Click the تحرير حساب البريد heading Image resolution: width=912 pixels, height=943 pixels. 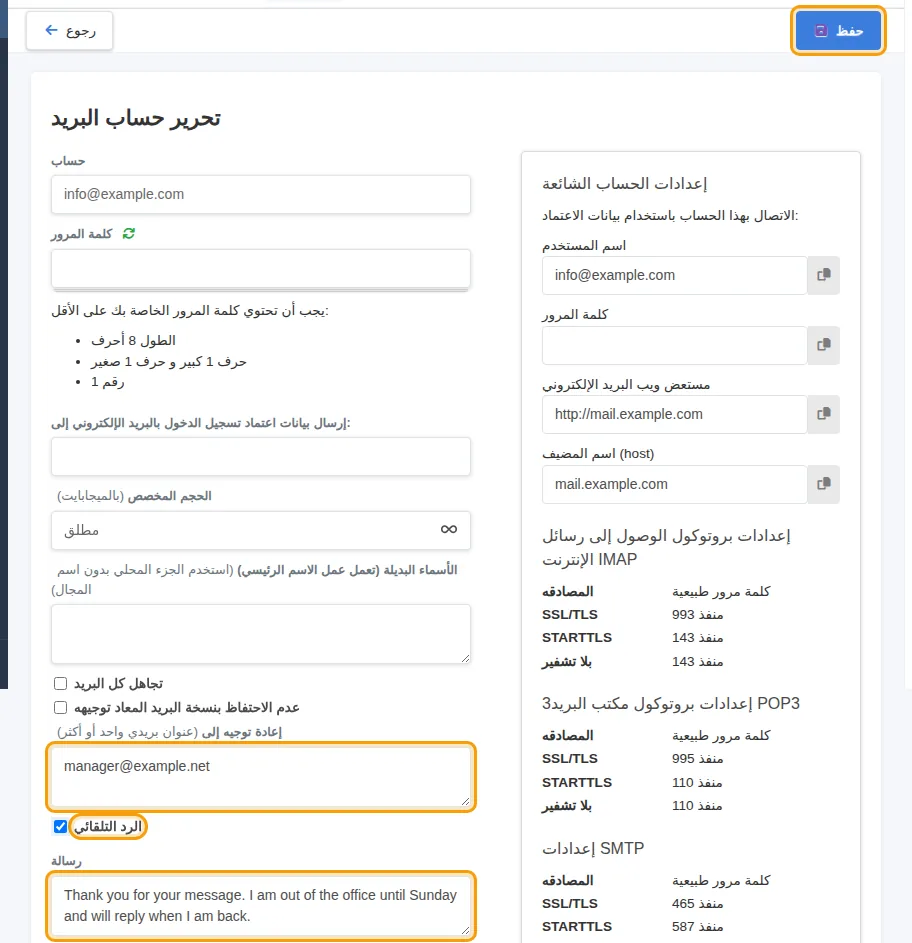pyautogui.click(x=136, y=118)
